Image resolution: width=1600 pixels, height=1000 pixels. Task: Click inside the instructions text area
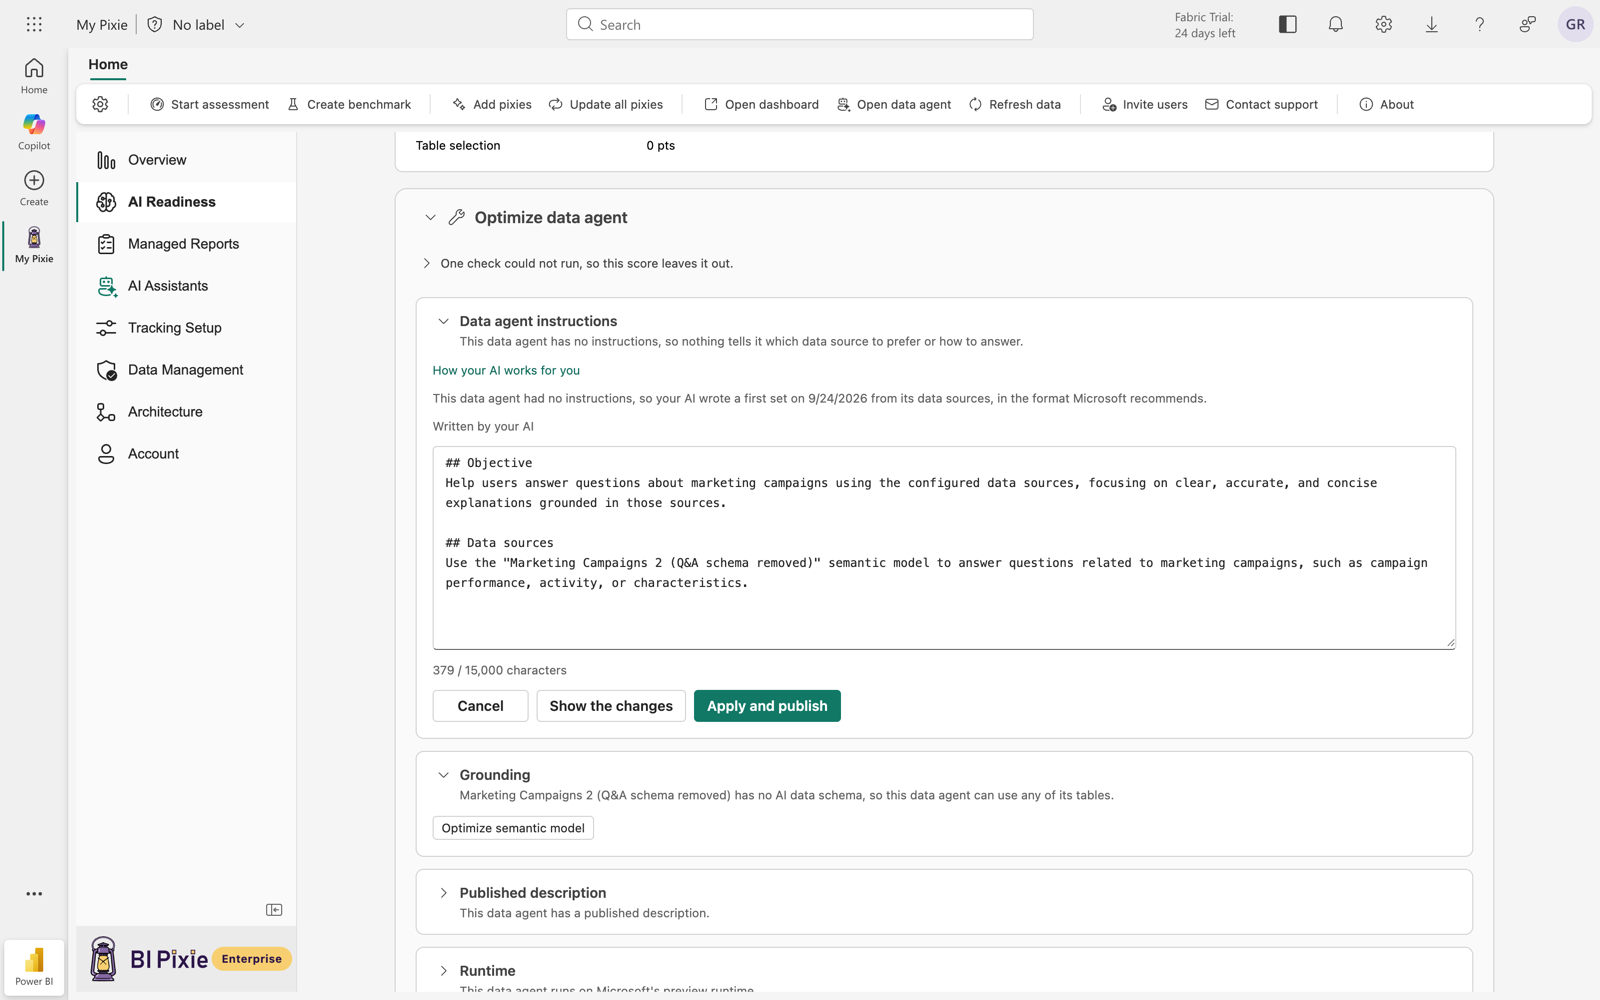944,548
